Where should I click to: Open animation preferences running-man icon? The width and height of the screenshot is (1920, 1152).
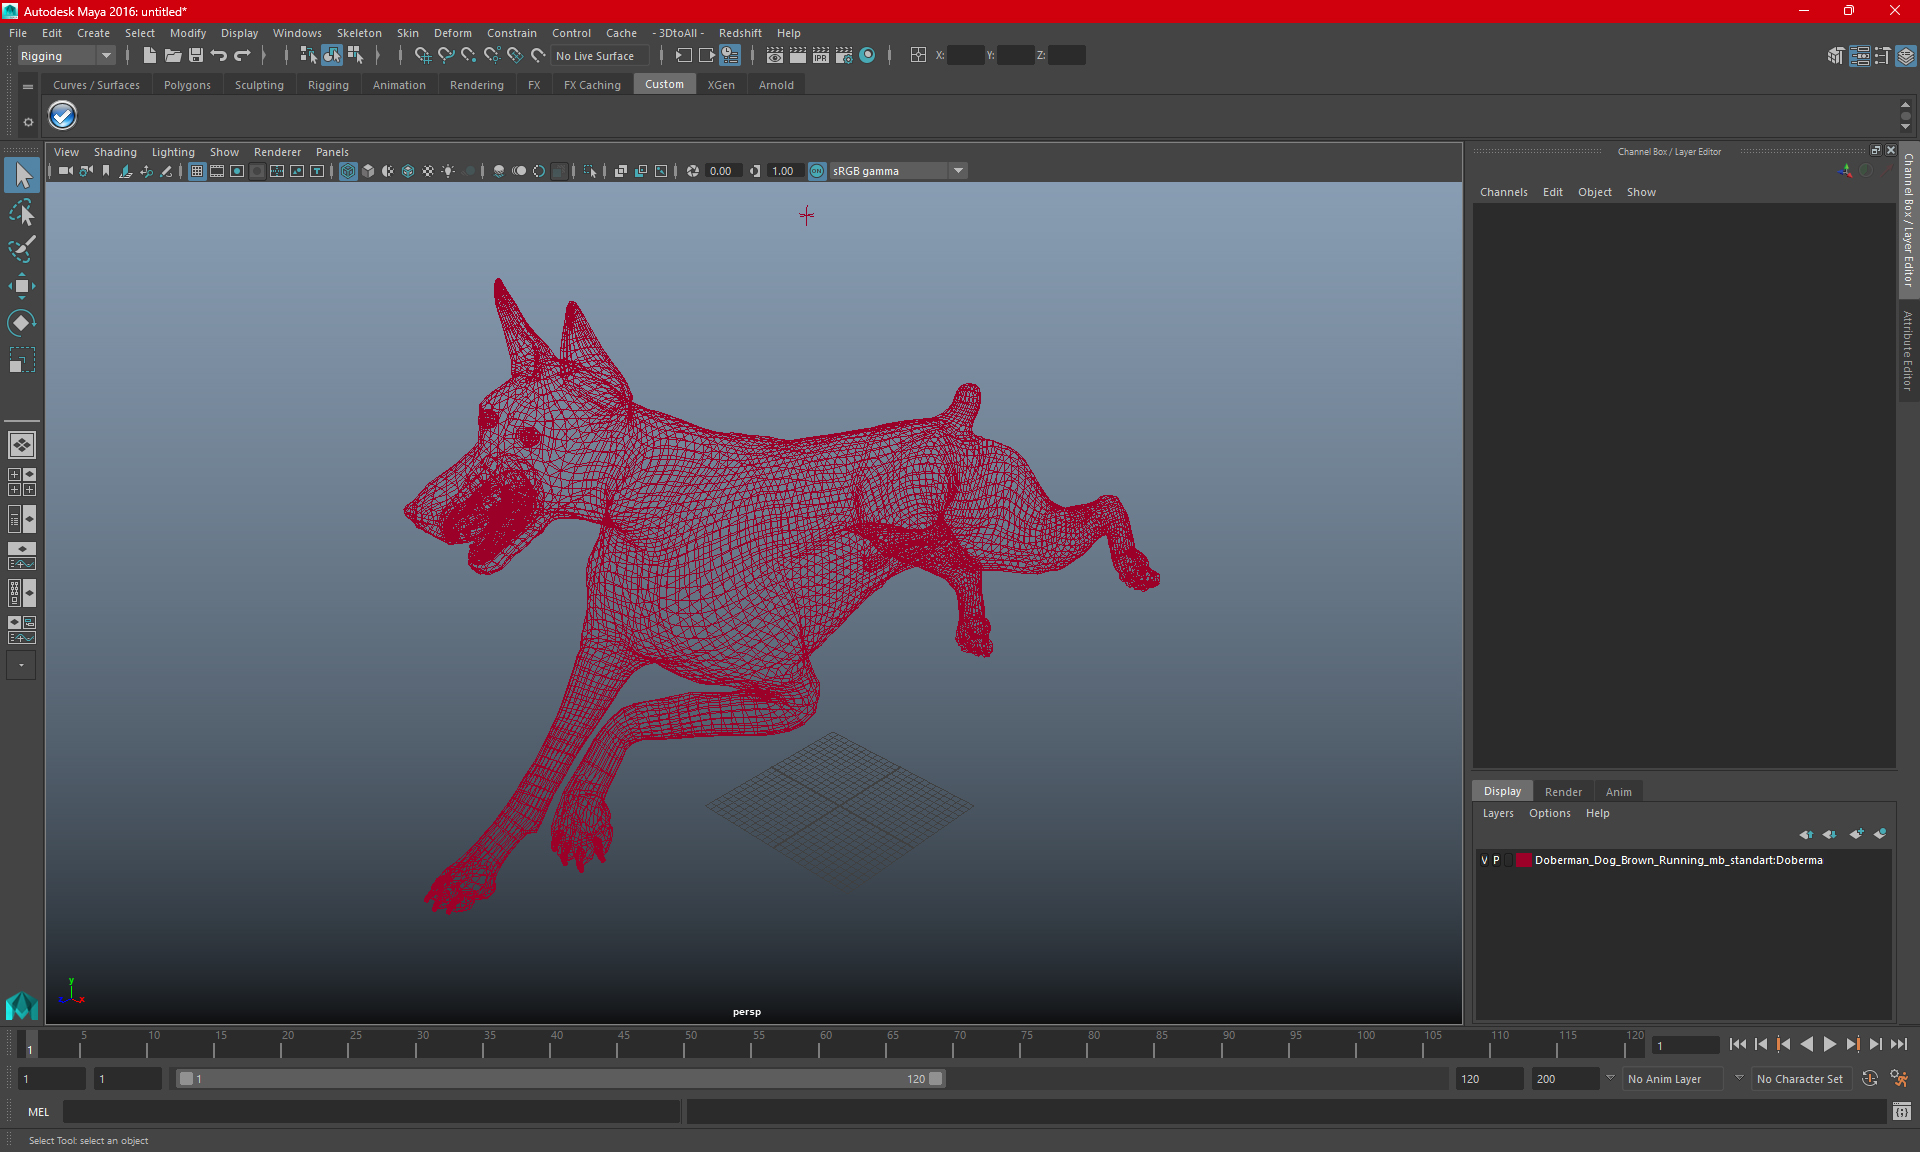(x=1899, y=1079)
